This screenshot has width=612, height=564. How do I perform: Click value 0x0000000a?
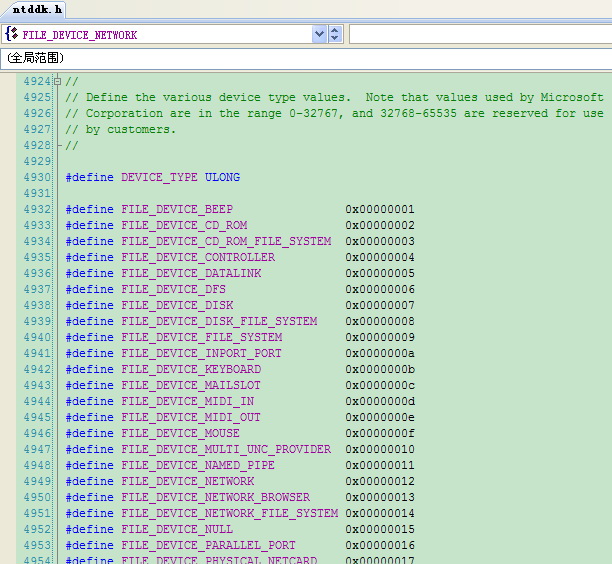coord(380,353)
